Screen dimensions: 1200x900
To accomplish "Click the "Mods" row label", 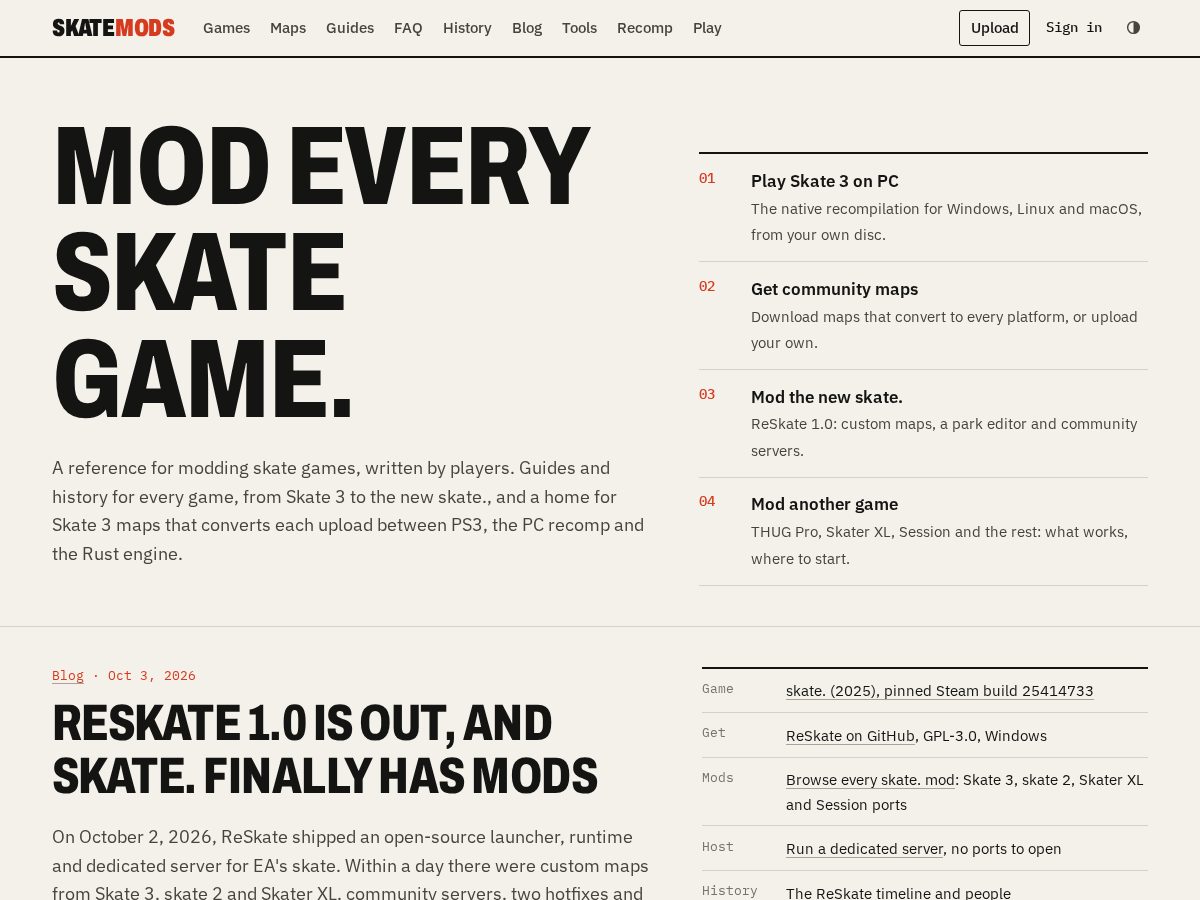I will 718,778.
